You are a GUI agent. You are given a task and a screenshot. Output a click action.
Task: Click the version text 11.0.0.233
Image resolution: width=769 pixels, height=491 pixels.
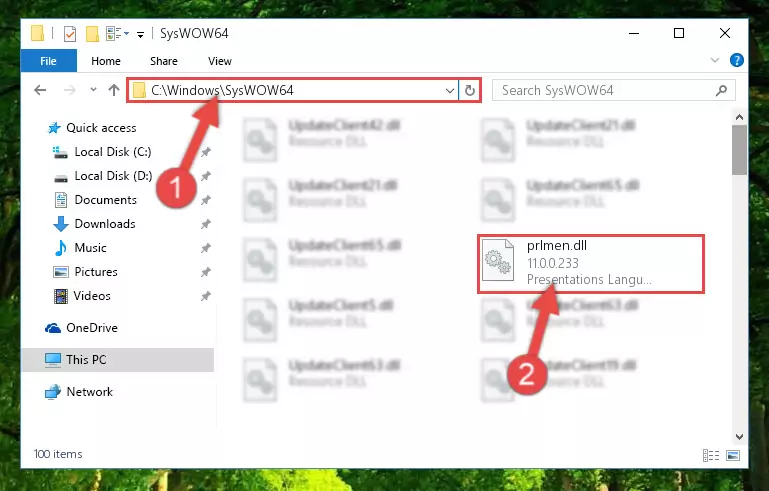[553, 263]
